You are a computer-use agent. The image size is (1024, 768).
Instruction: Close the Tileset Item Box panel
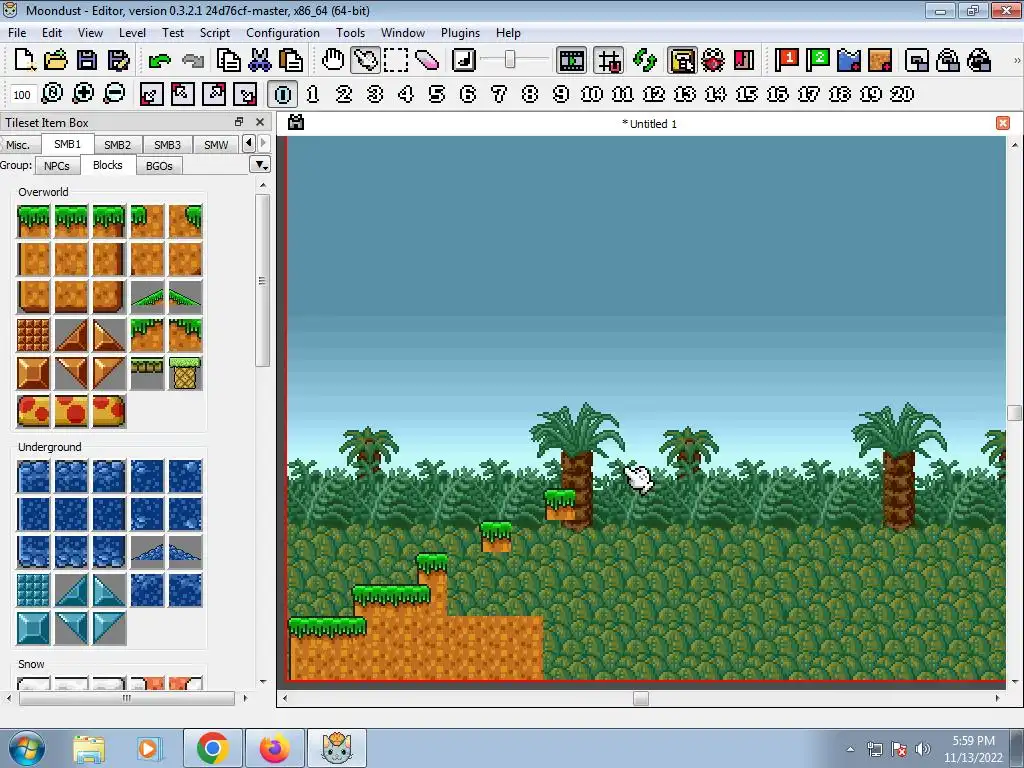click(260, 122)
